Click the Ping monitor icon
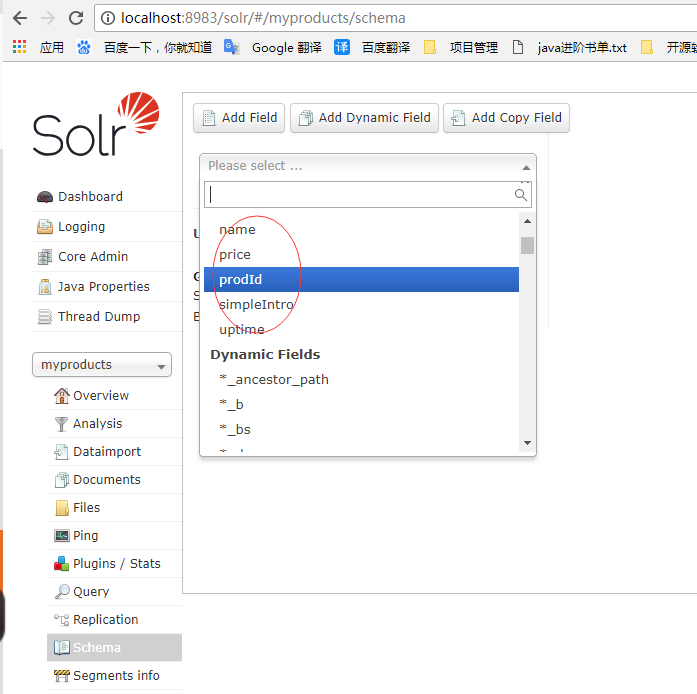The height and width of the screenshot is (694, 697). pyautogui.click(x=62, y=536)
